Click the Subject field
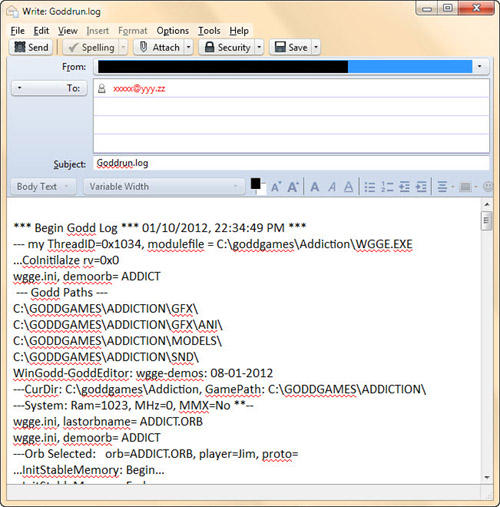This screenshot has width=500, height=507. 291,163
